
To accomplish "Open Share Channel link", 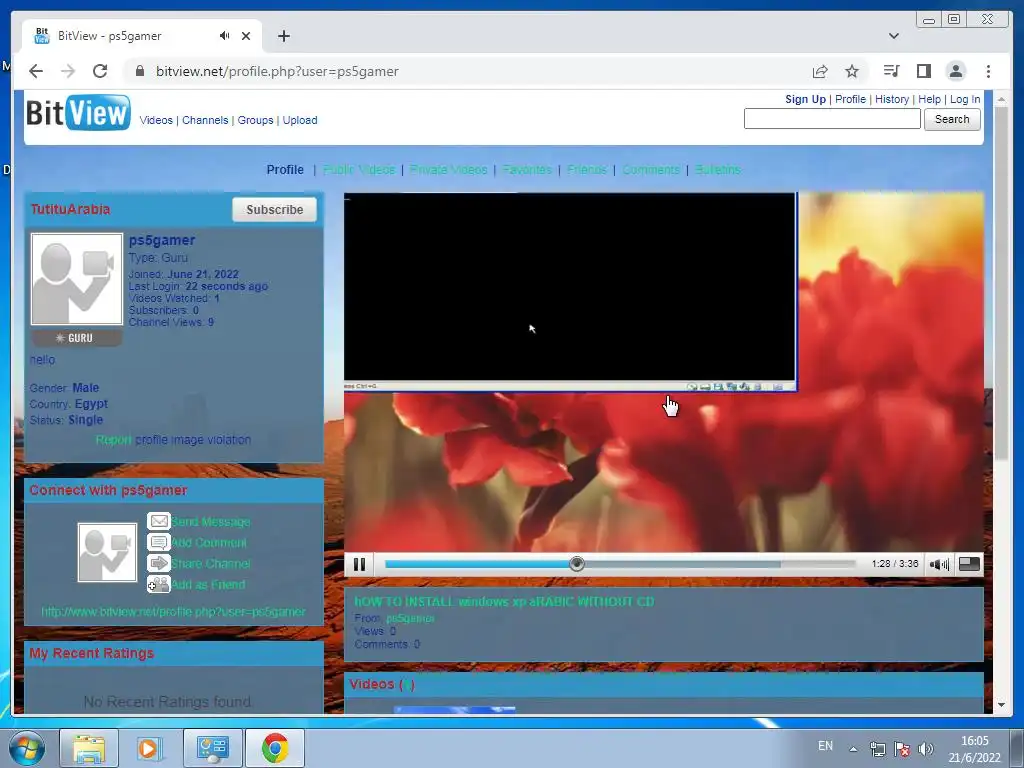I will coord(210,564).
